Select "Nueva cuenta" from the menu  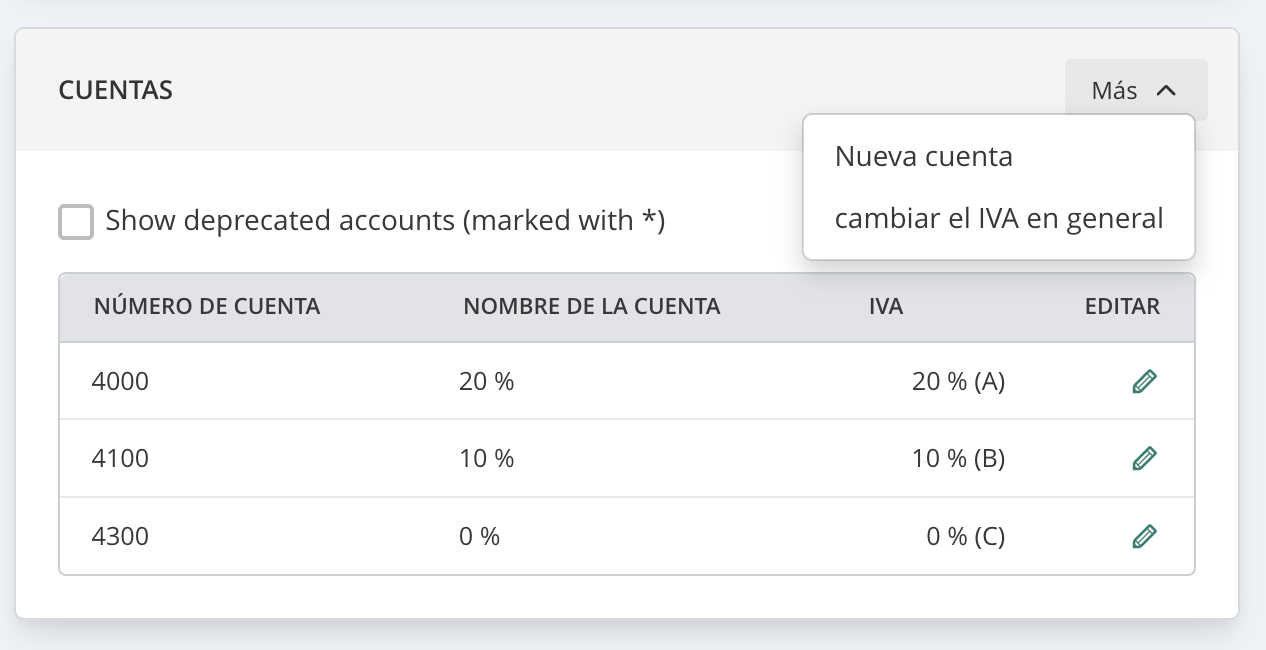tap(924, 157)
